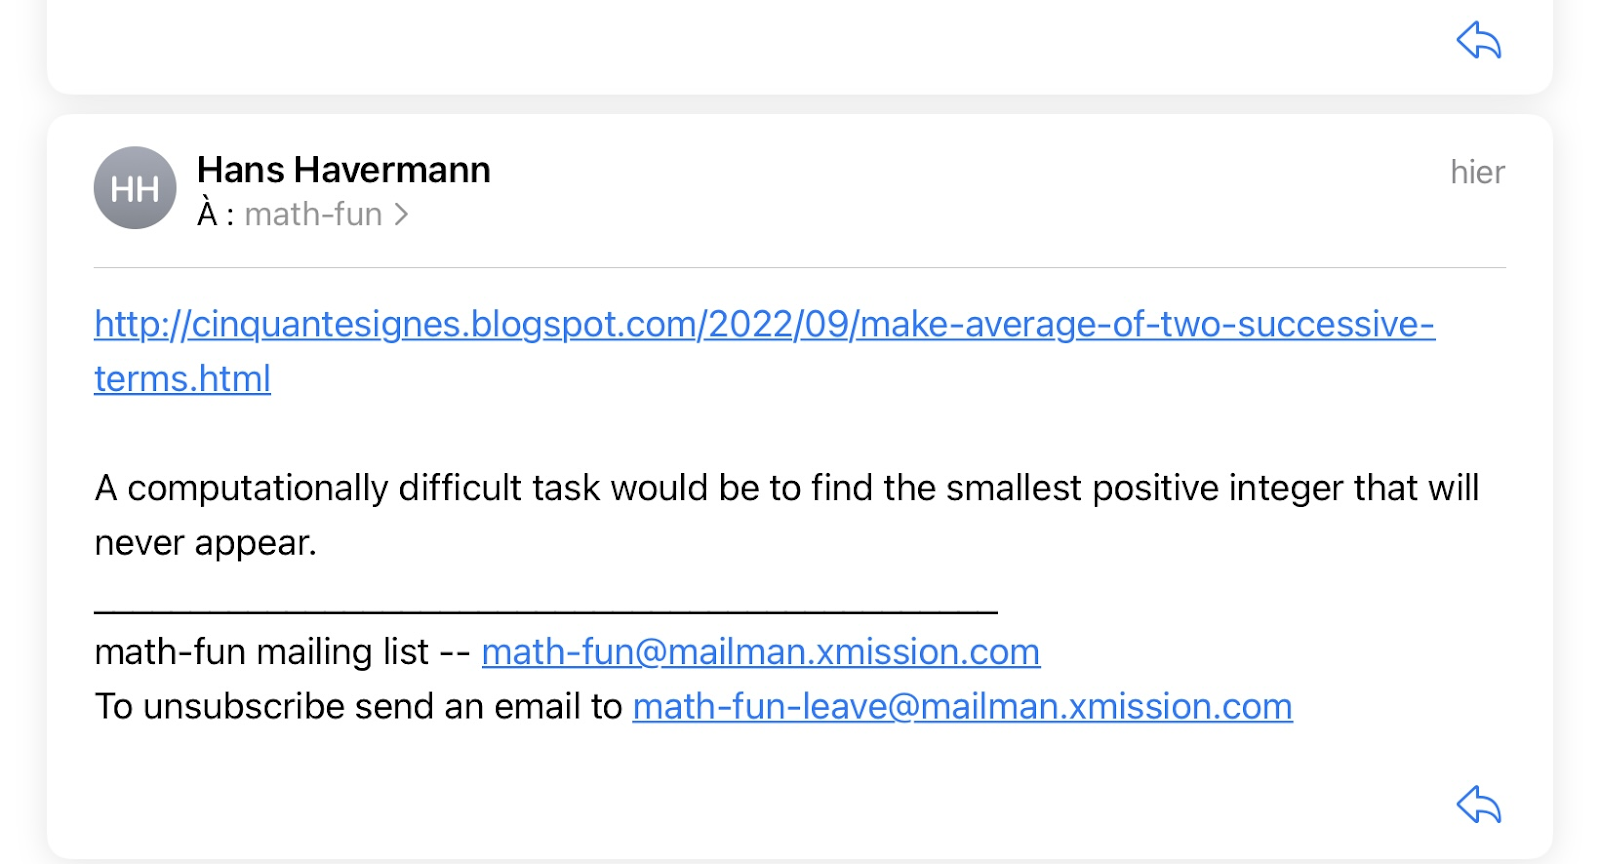Open the math-fun recipient details
1600x864 pixels.
pos(313,214)
